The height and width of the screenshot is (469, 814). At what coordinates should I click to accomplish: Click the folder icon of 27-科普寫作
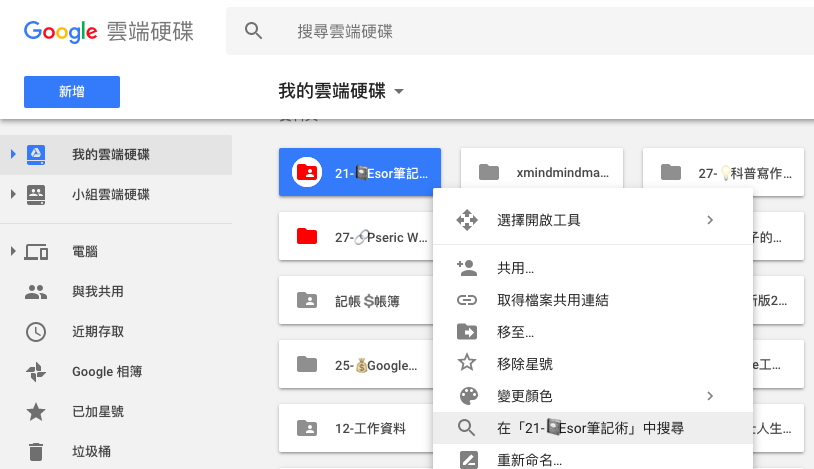671,172
